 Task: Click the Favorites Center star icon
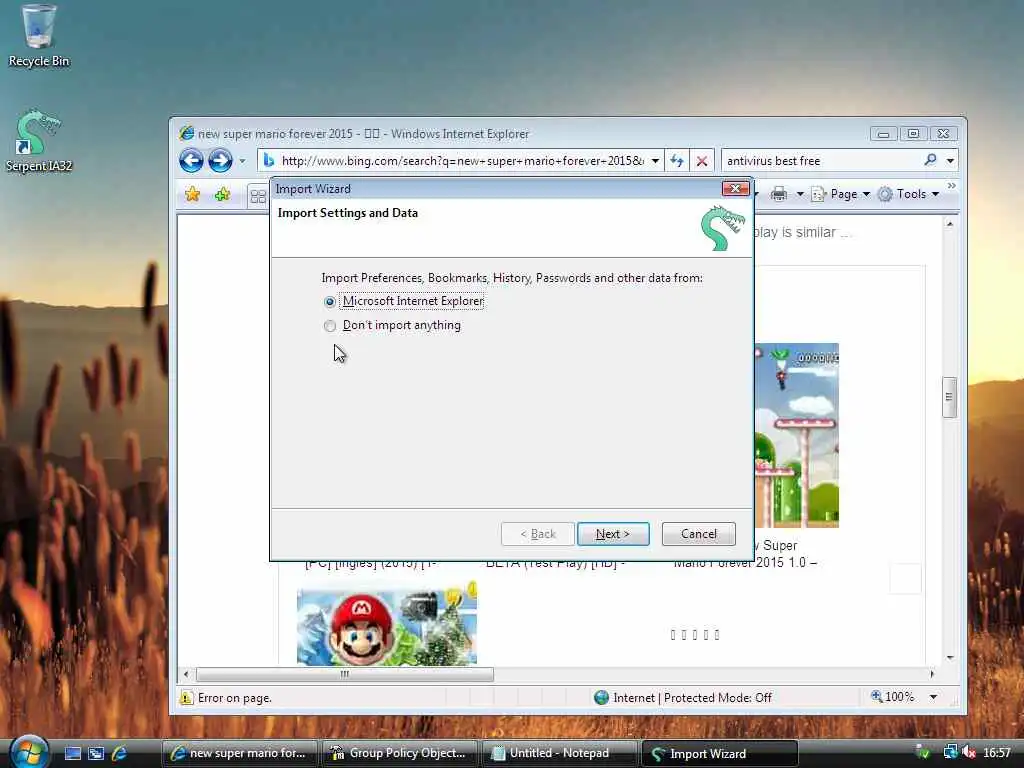[193, 194]
